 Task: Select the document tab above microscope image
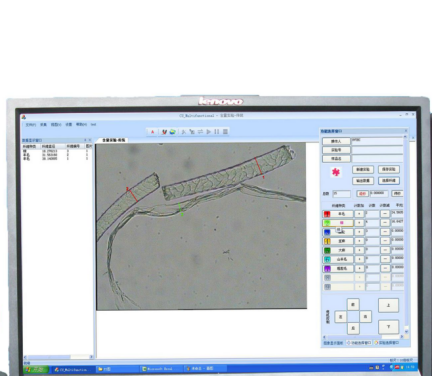[113, 140]
